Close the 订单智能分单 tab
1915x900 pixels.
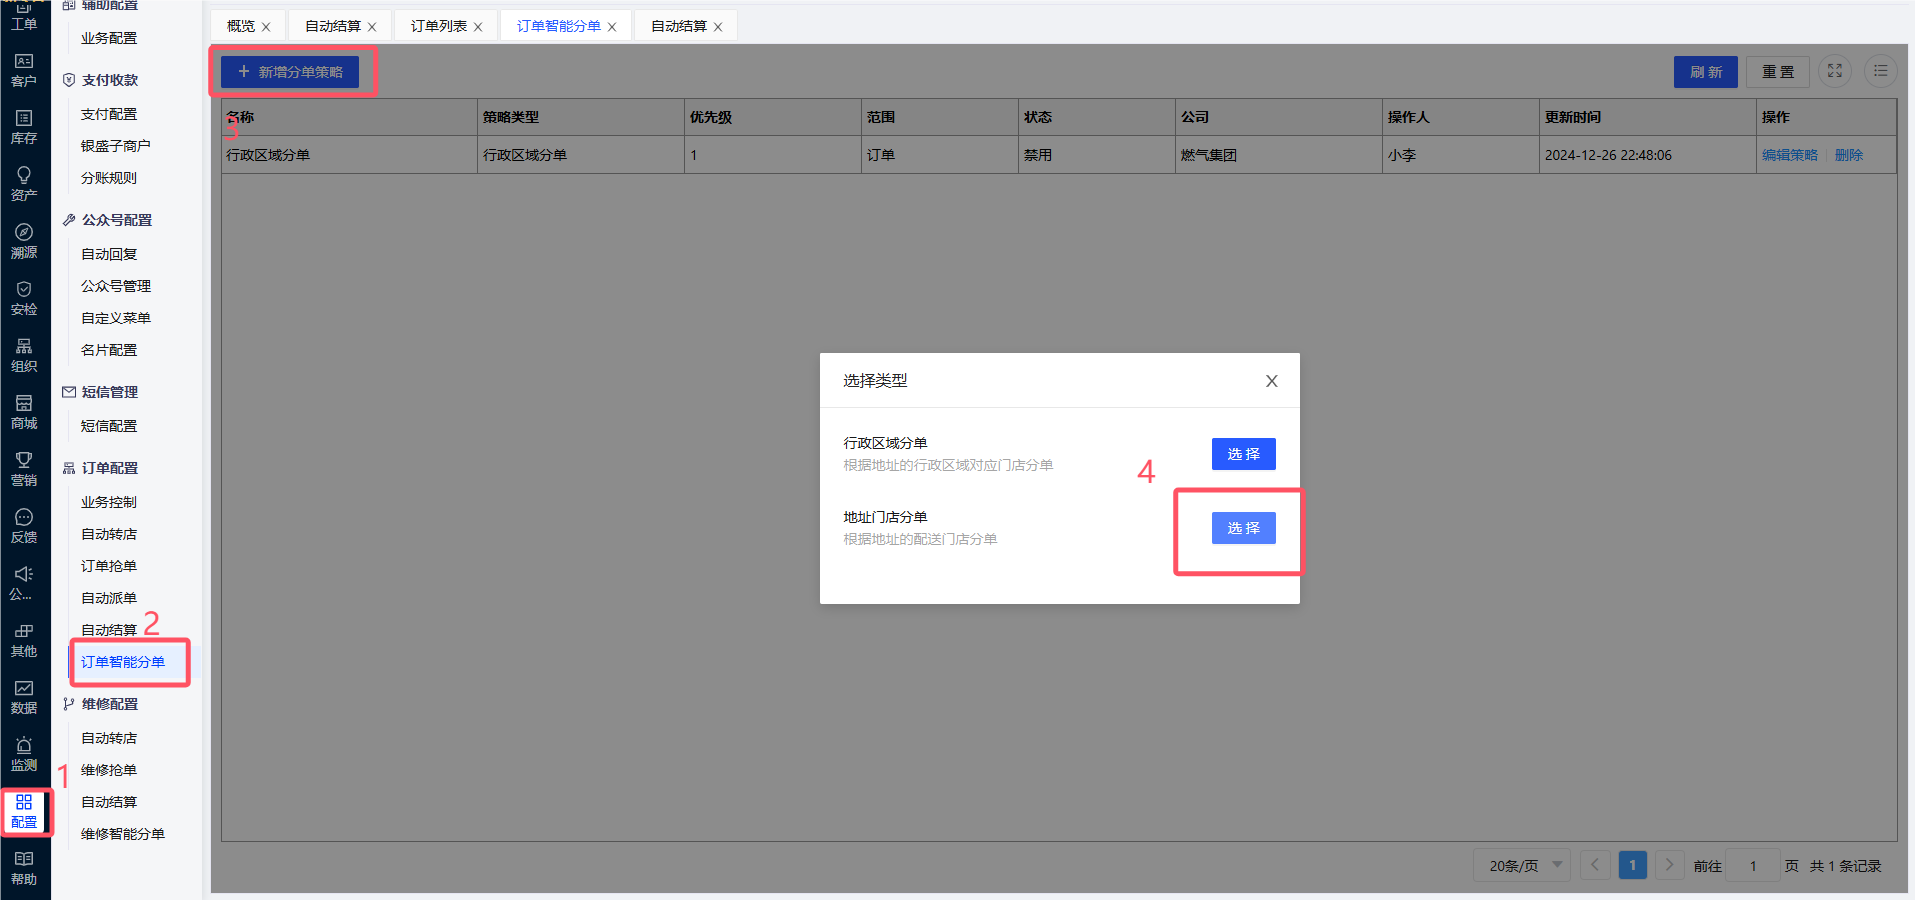(612, 27)
